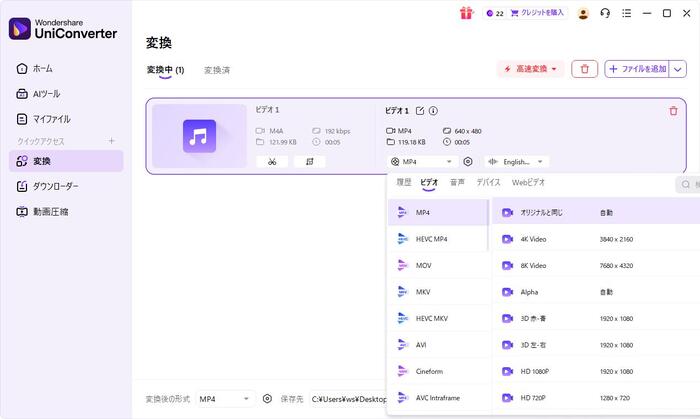
Task: Click the red trash button in toolbar
Action: (x=584, y=69)
